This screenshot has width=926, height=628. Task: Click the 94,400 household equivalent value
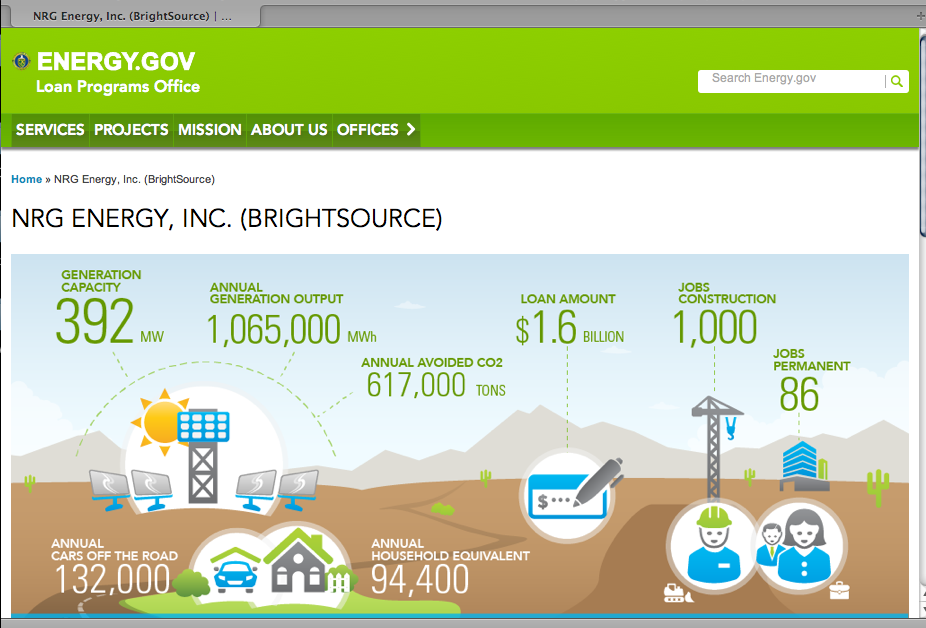coord(420,579)
